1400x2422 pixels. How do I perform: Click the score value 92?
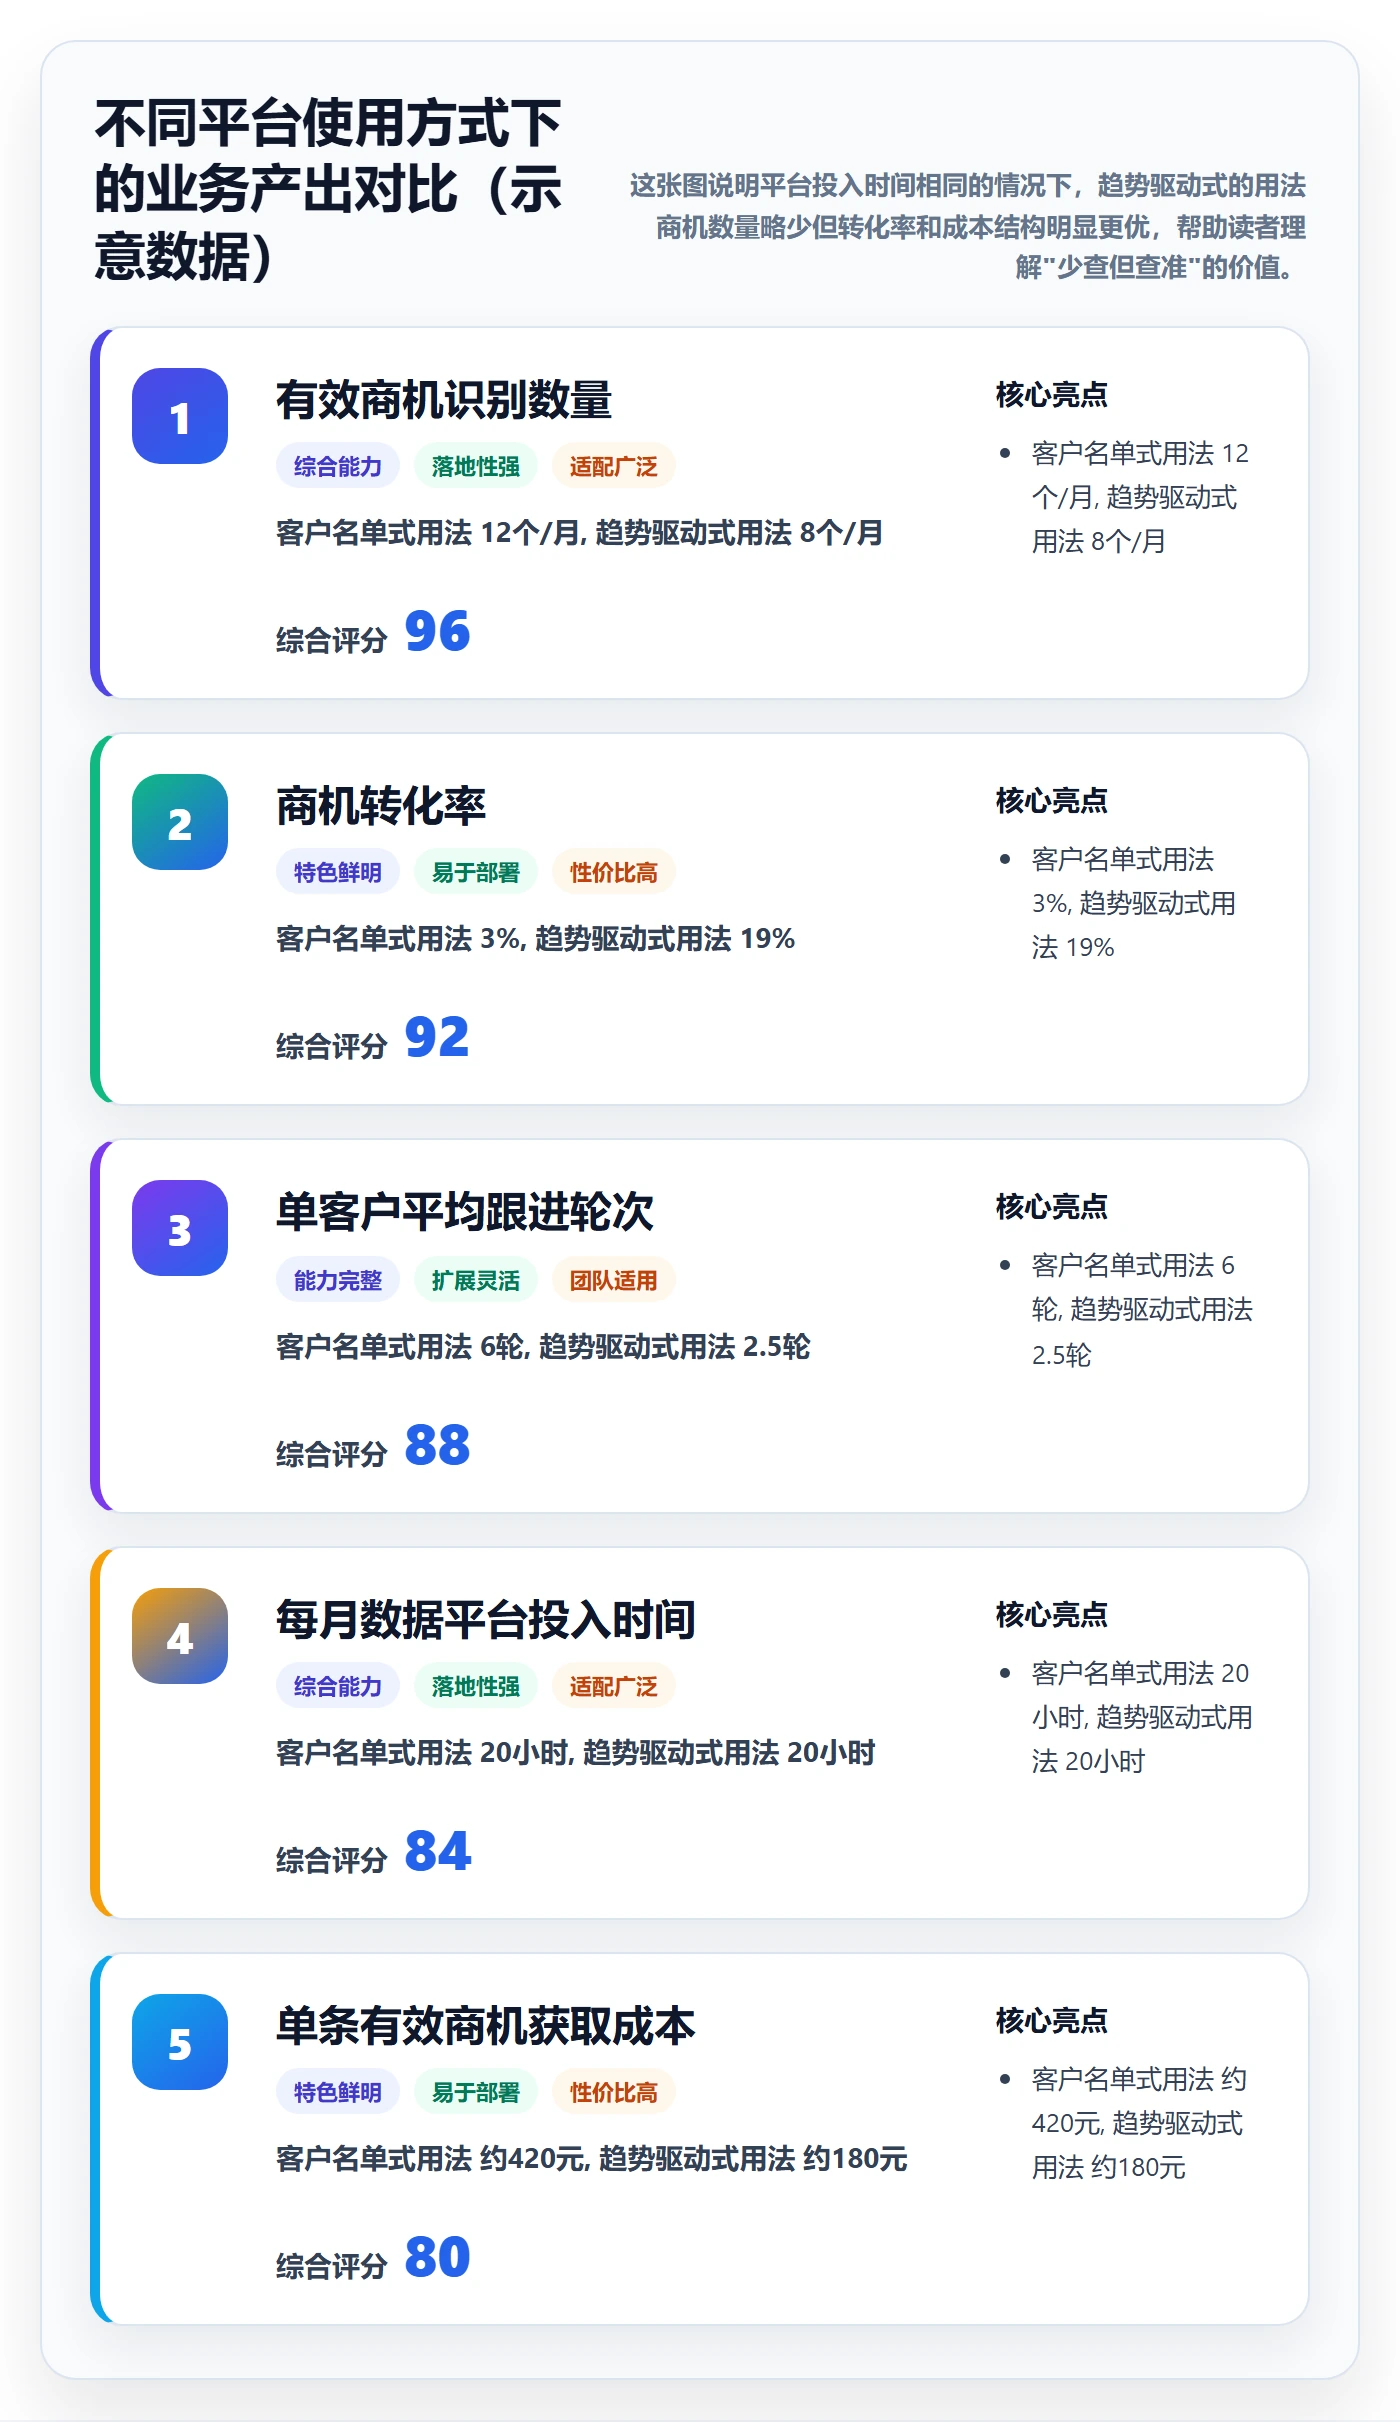437,1037
